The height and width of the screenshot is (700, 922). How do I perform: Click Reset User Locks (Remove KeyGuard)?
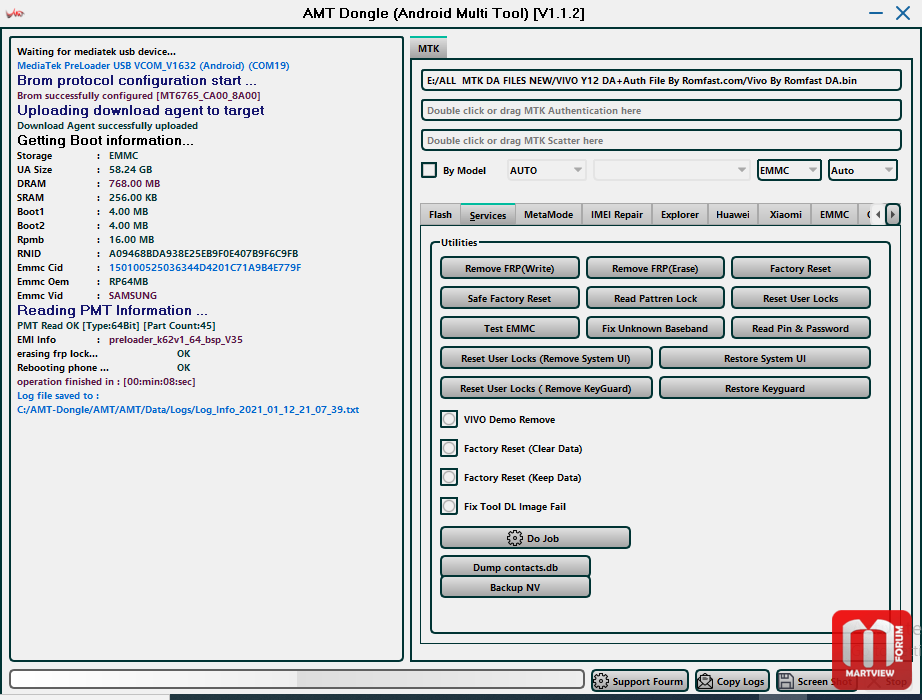coord(546,388)
